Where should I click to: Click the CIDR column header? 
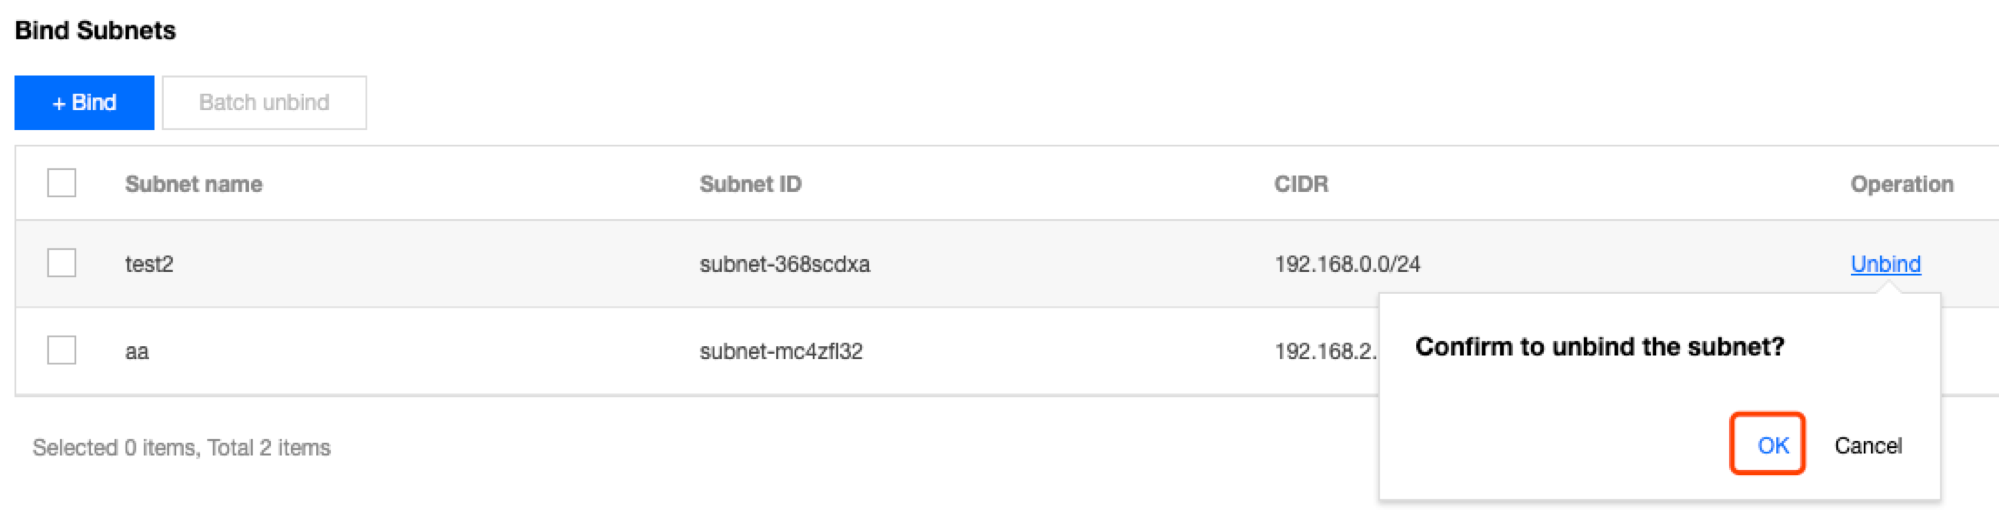click(1300, 184)
